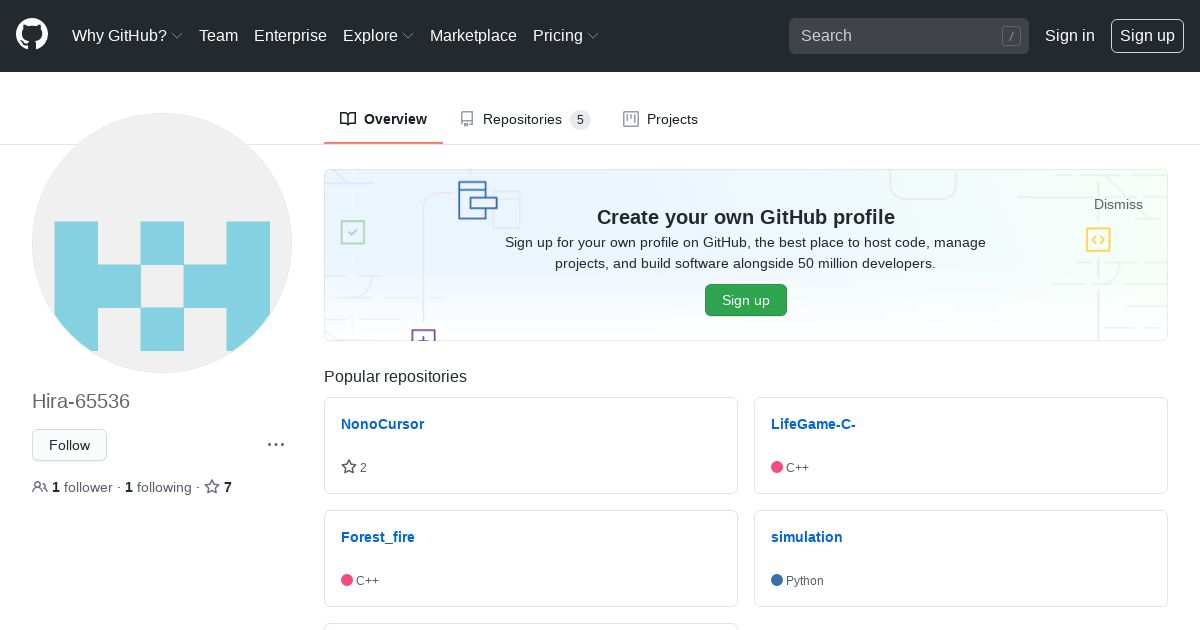View the 1 following list
The width and height of the screenshot is (1200, 630).
click(x=158, y=487)
